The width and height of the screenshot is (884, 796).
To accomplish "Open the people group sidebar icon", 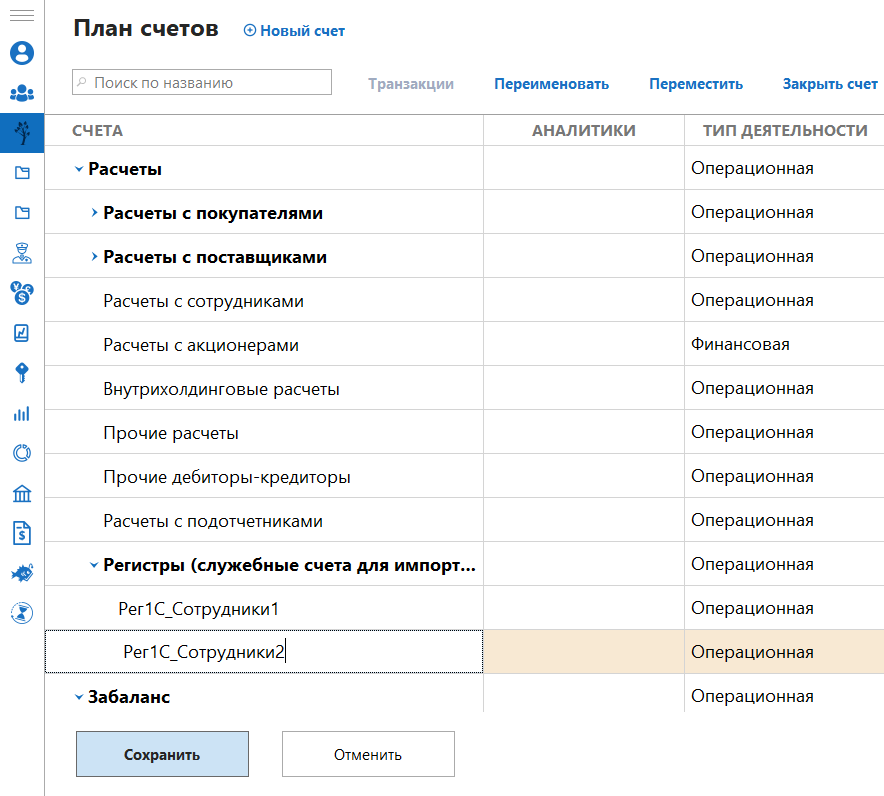I will (21, 93).
